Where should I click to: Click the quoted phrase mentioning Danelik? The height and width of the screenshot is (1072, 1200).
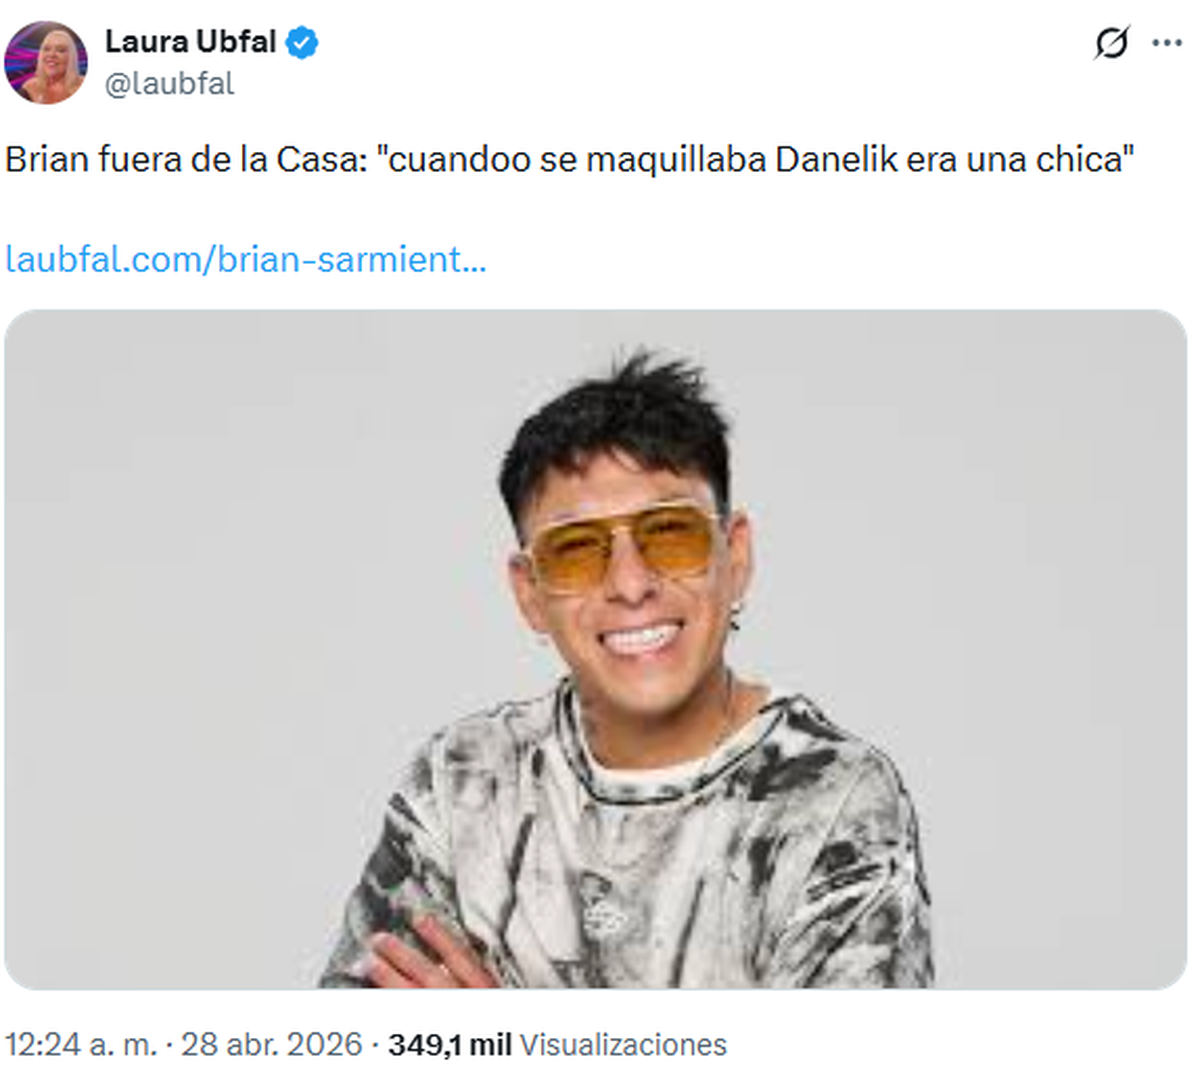tap(760, 160)
